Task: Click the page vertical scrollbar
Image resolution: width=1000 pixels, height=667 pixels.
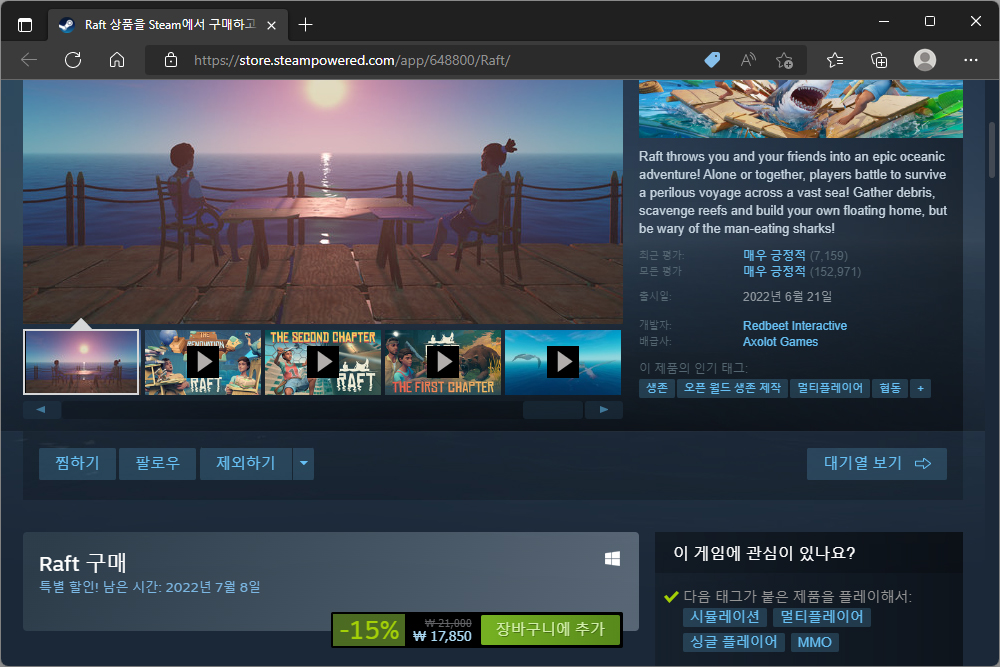Action: tap(992, 150)
